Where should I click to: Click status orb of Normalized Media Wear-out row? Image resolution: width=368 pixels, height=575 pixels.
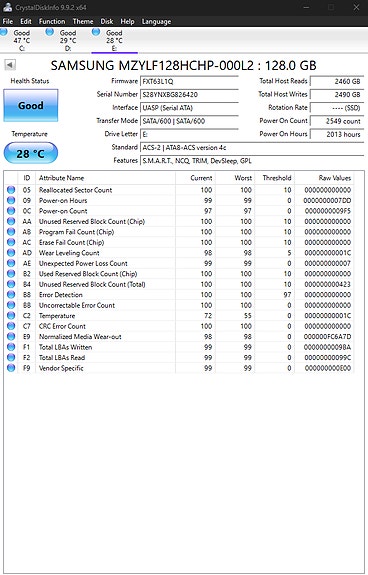[x=11, y=337]
